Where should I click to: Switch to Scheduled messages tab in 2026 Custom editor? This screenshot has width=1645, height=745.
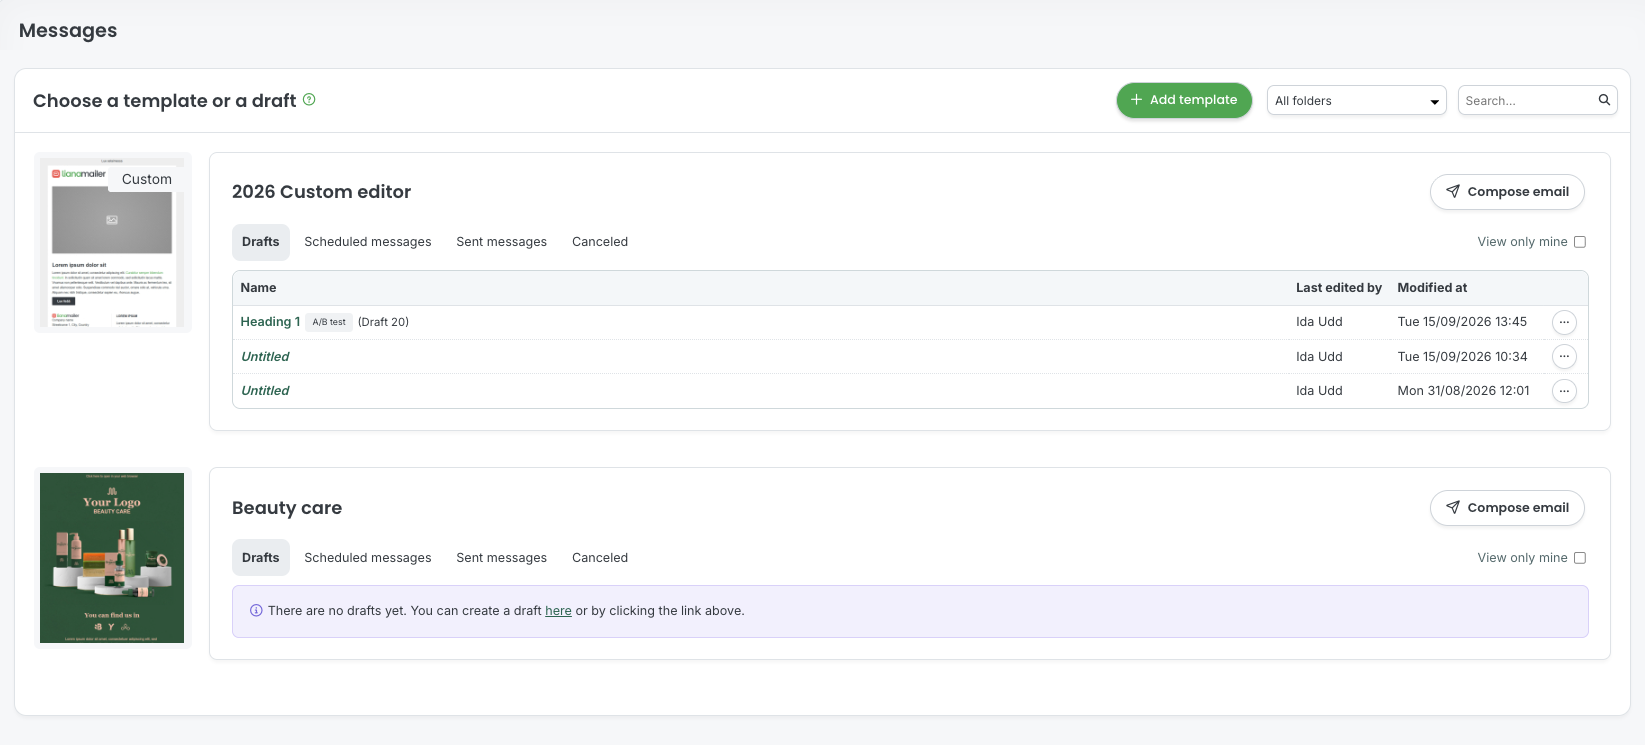coord(368,242)
